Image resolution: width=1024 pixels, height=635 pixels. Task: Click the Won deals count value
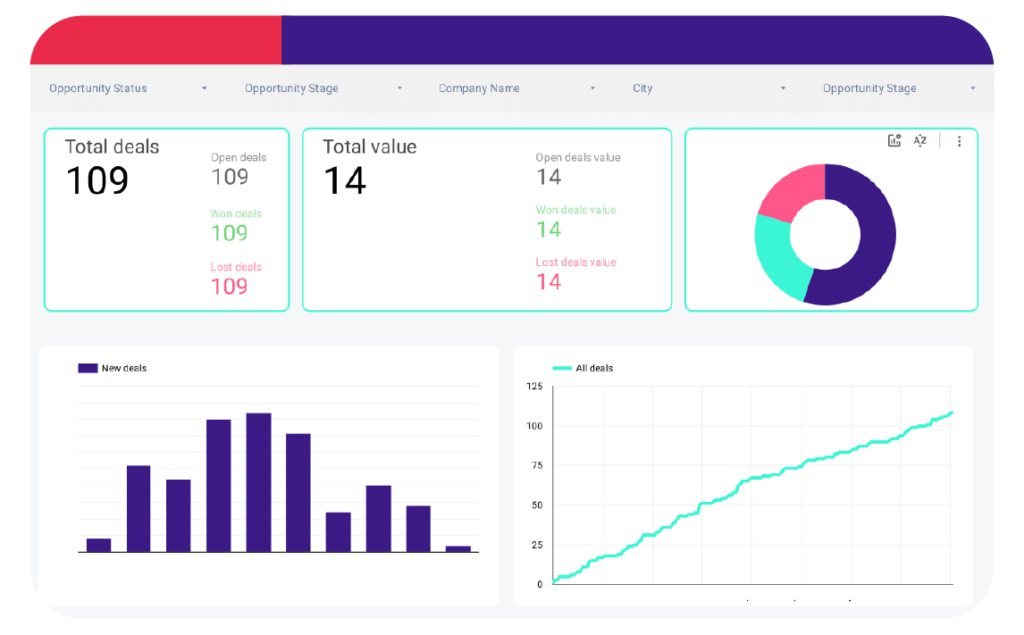pos(229,233)
